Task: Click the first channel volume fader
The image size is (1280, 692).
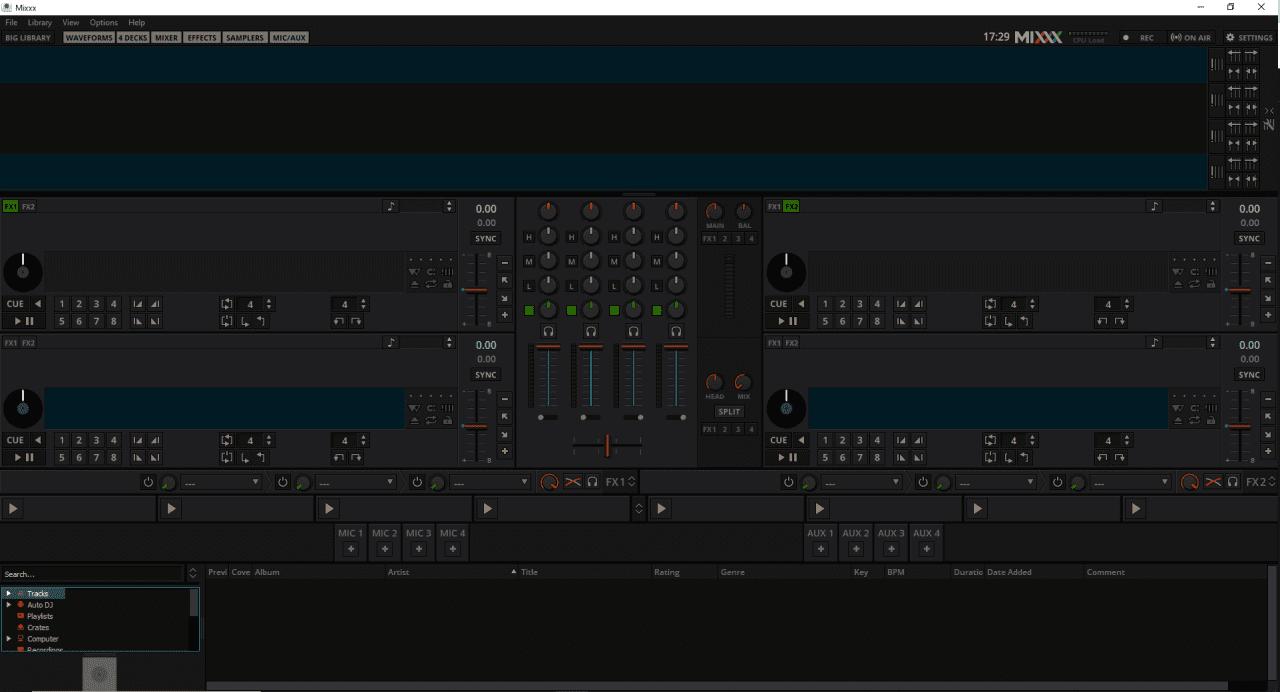Action: [548, 347]
